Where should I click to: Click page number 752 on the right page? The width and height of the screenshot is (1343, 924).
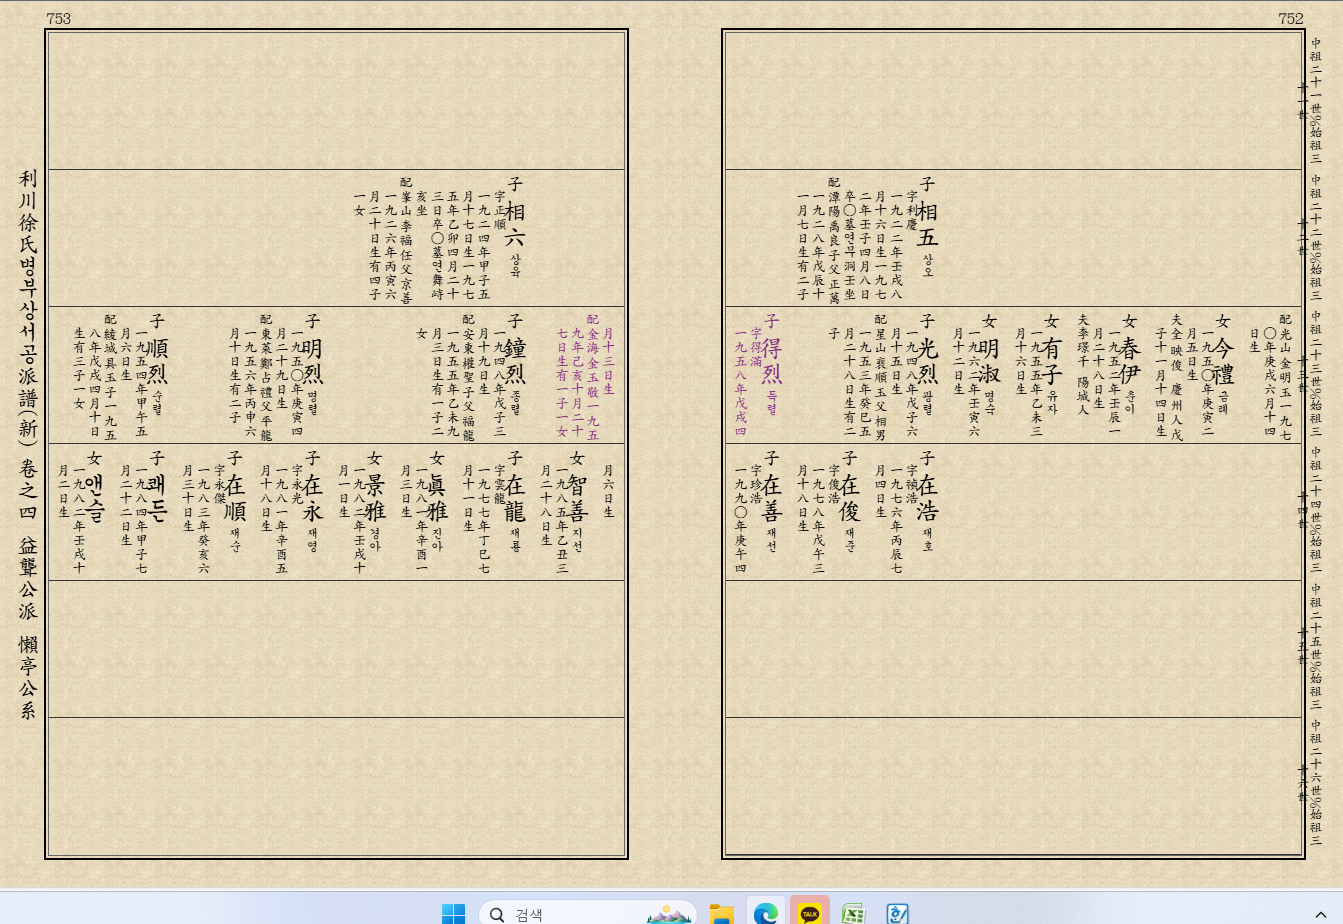1290,16
